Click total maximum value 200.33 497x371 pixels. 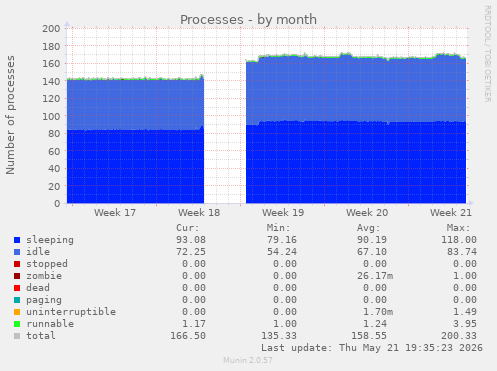click(459, 336)
